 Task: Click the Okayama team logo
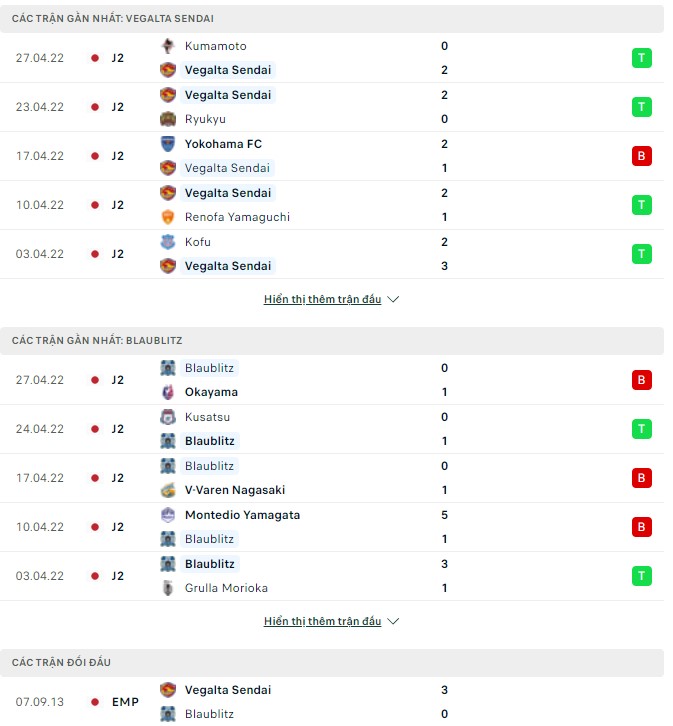pos(168,392)
